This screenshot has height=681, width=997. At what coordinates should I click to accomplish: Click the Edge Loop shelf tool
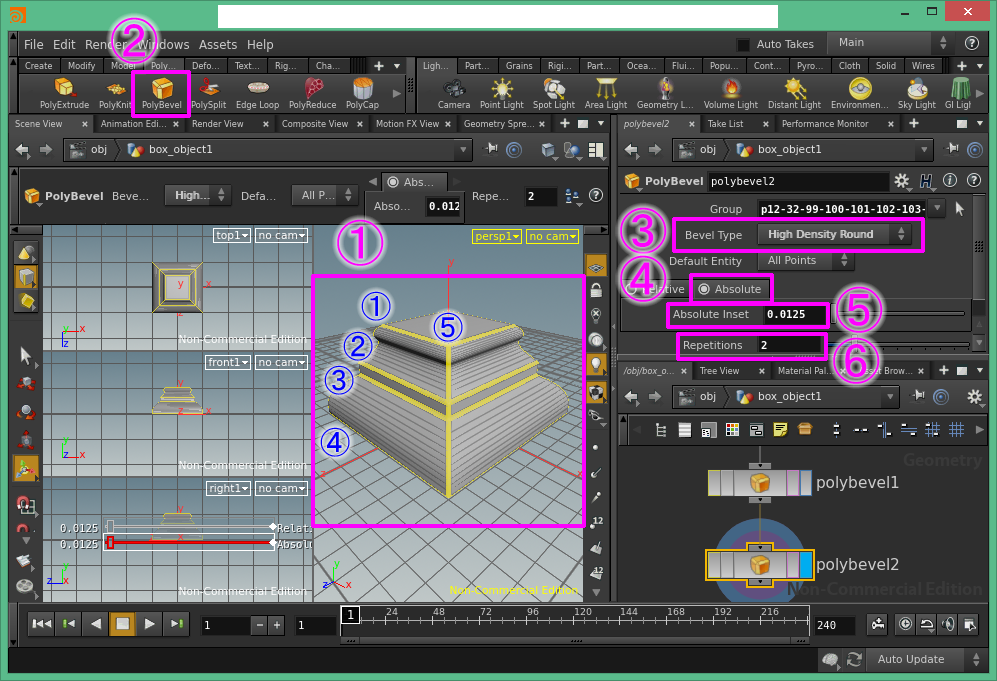click(x=258, y=93)
